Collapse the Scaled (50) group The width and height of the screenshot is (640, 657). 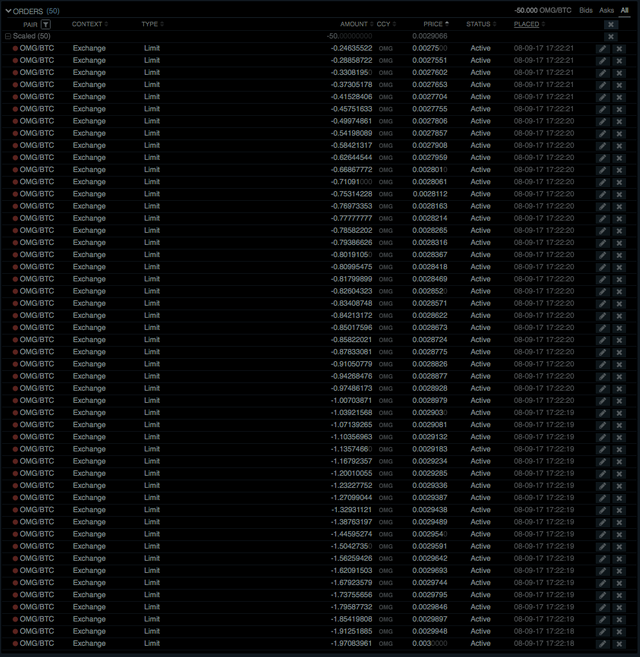(8, 36)
